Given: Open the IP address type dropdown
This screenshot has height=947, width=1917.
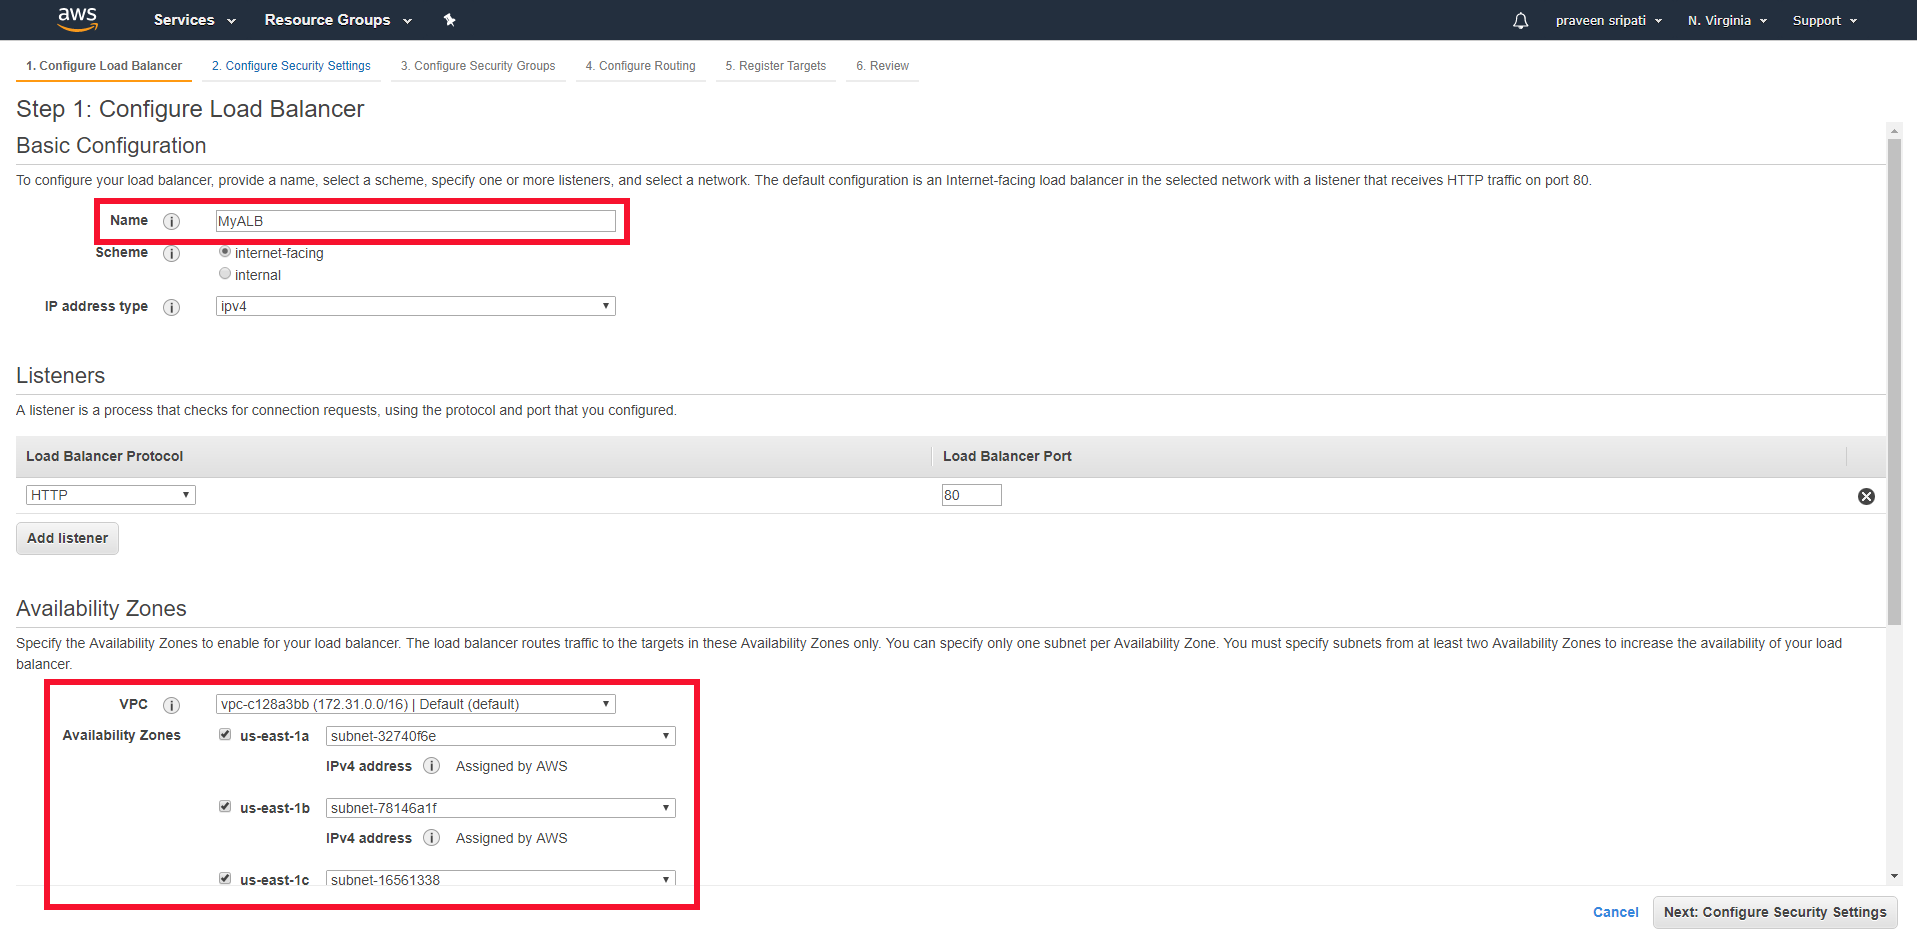Looking at the screenshot, I should tap(415, 306).
